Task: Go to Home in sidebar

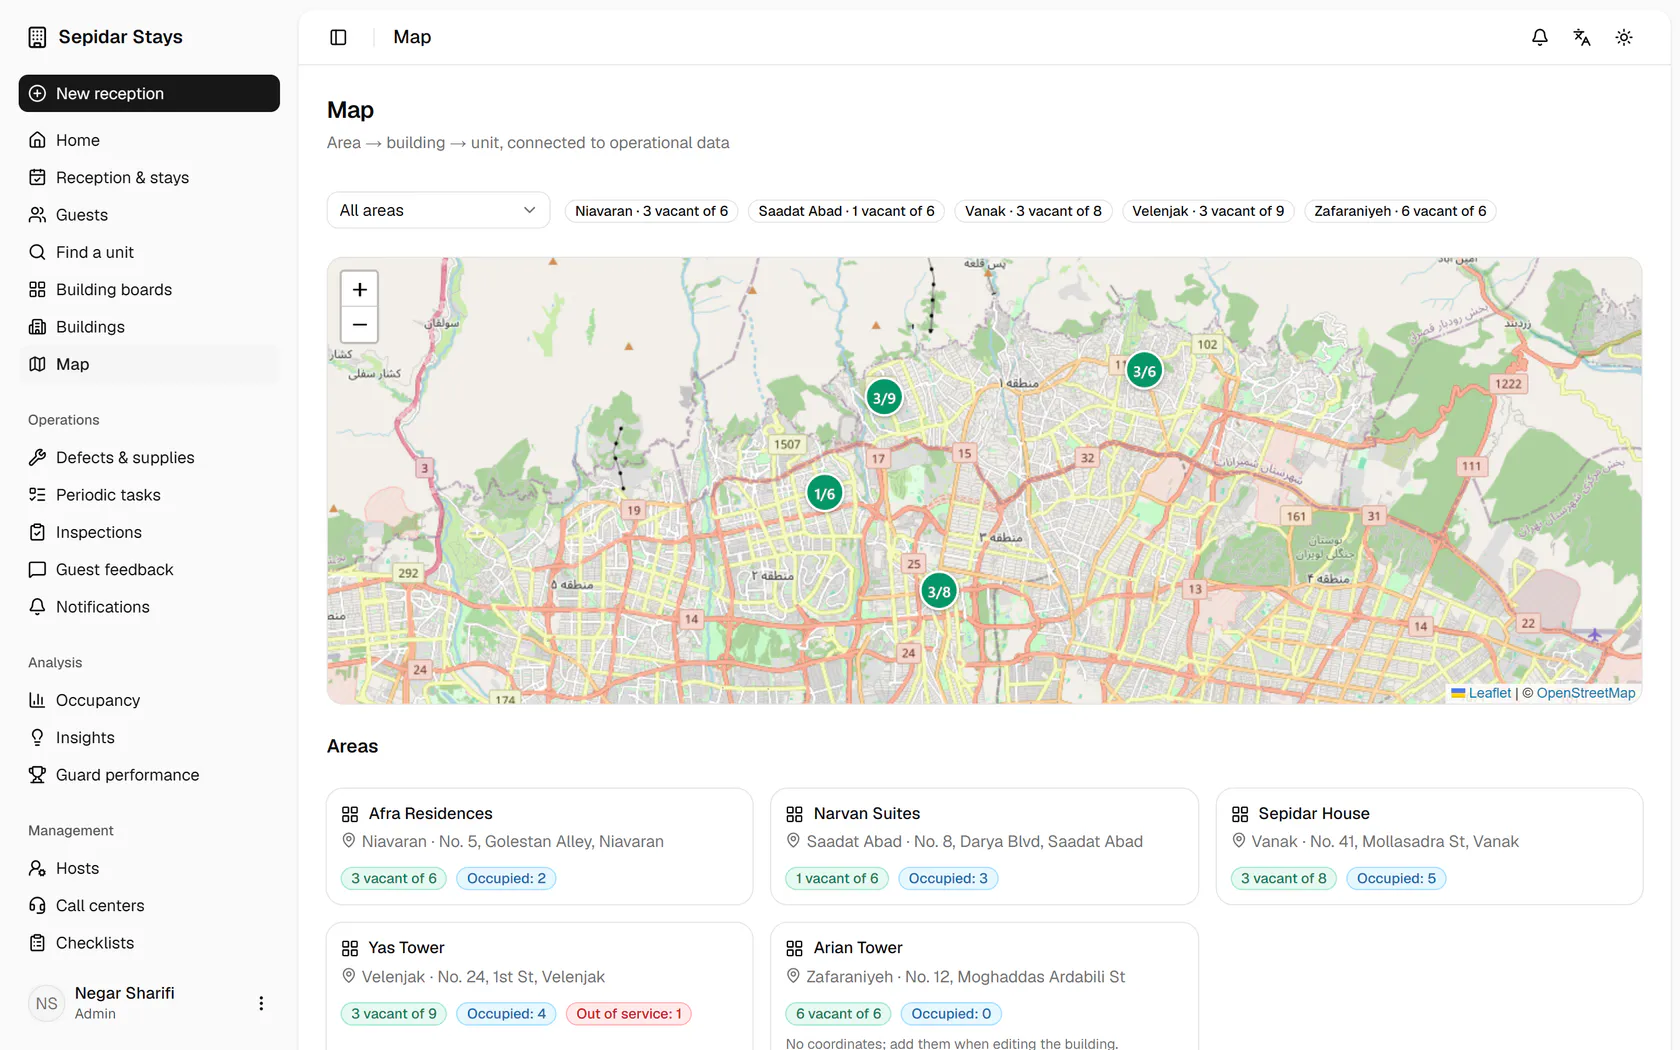Action: click(149, 140)
